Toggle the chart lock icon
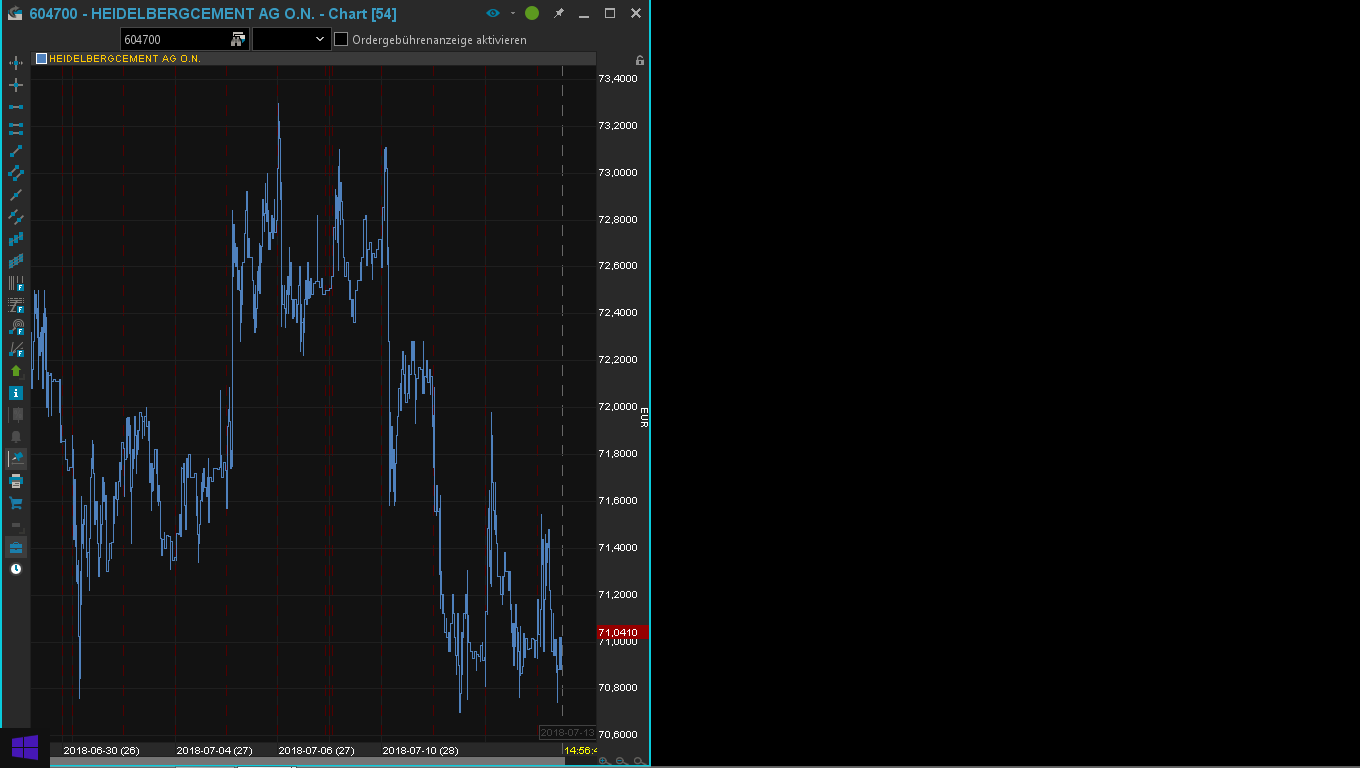Image resolution: width=1360 pixels, height=768 pixels. coord(640,60)
